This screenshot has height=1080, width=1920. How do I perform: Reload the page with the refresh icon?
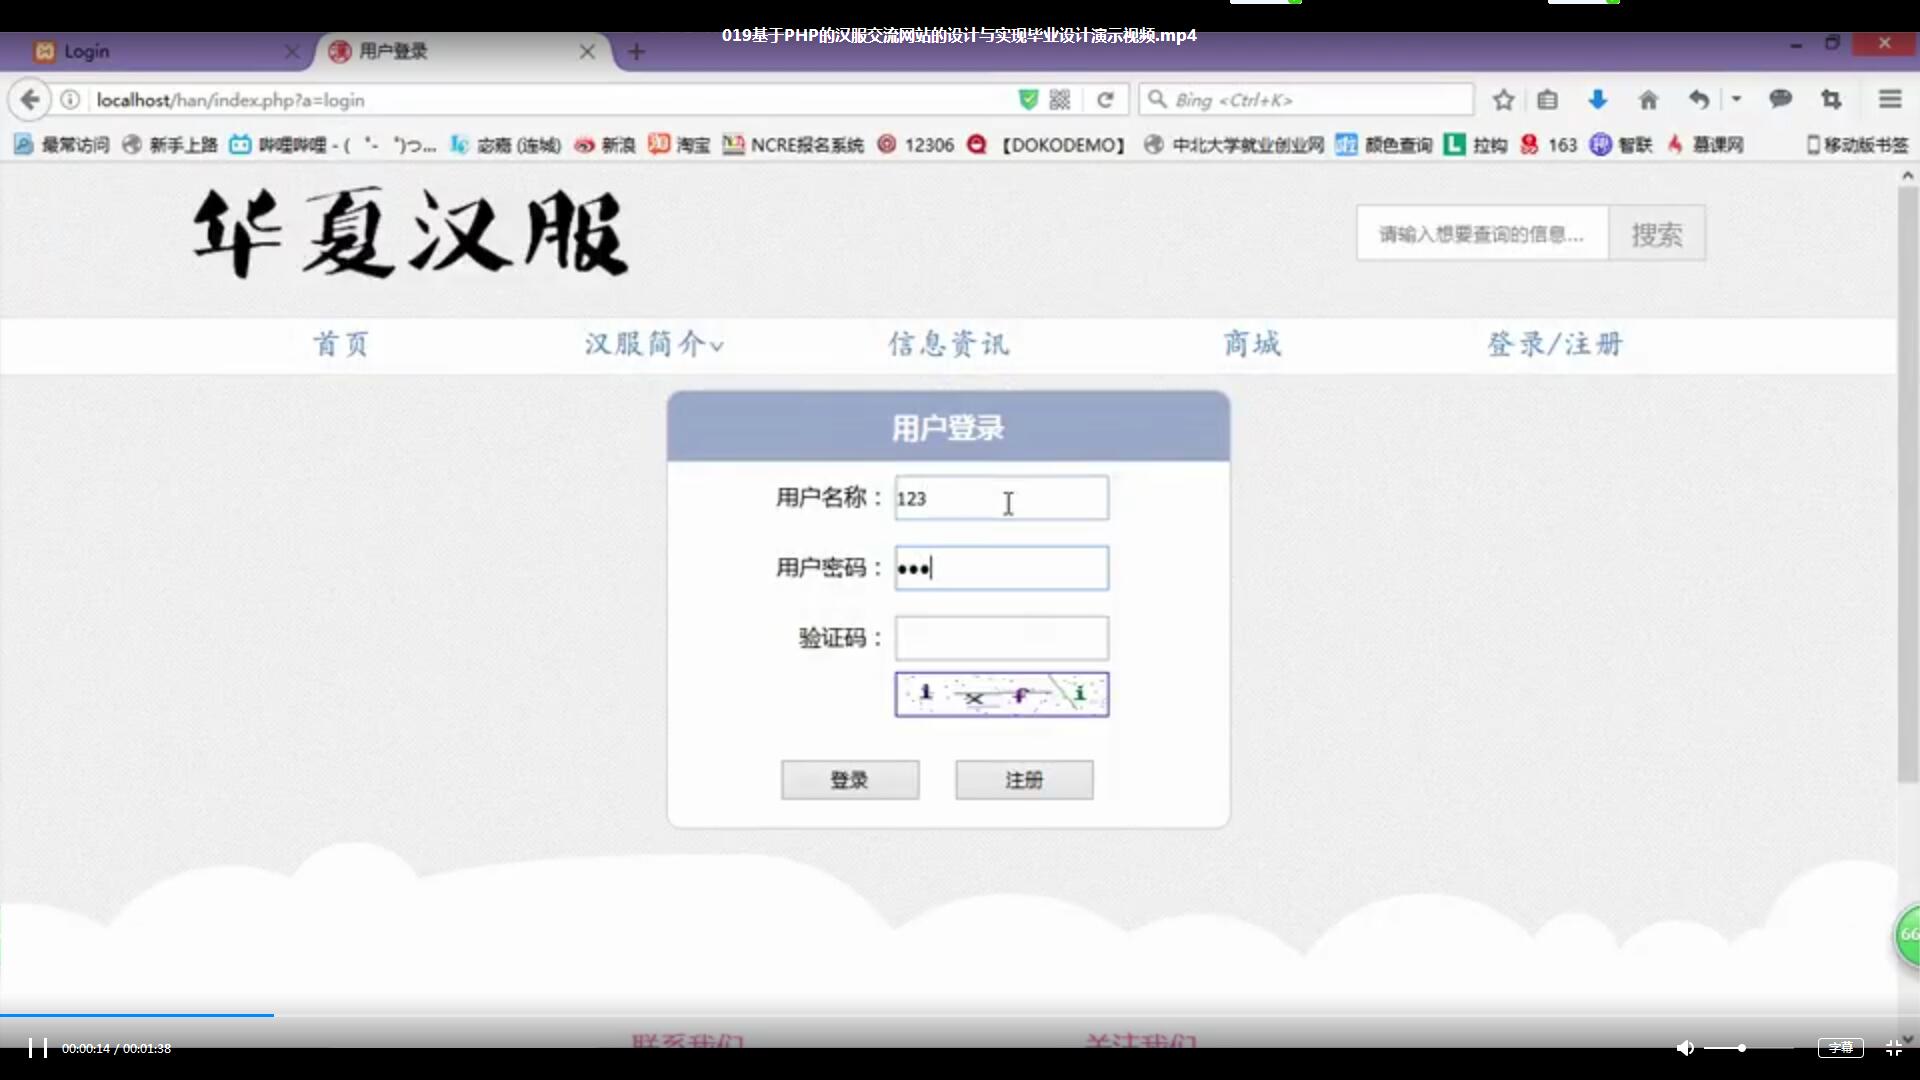point(1105,100)
